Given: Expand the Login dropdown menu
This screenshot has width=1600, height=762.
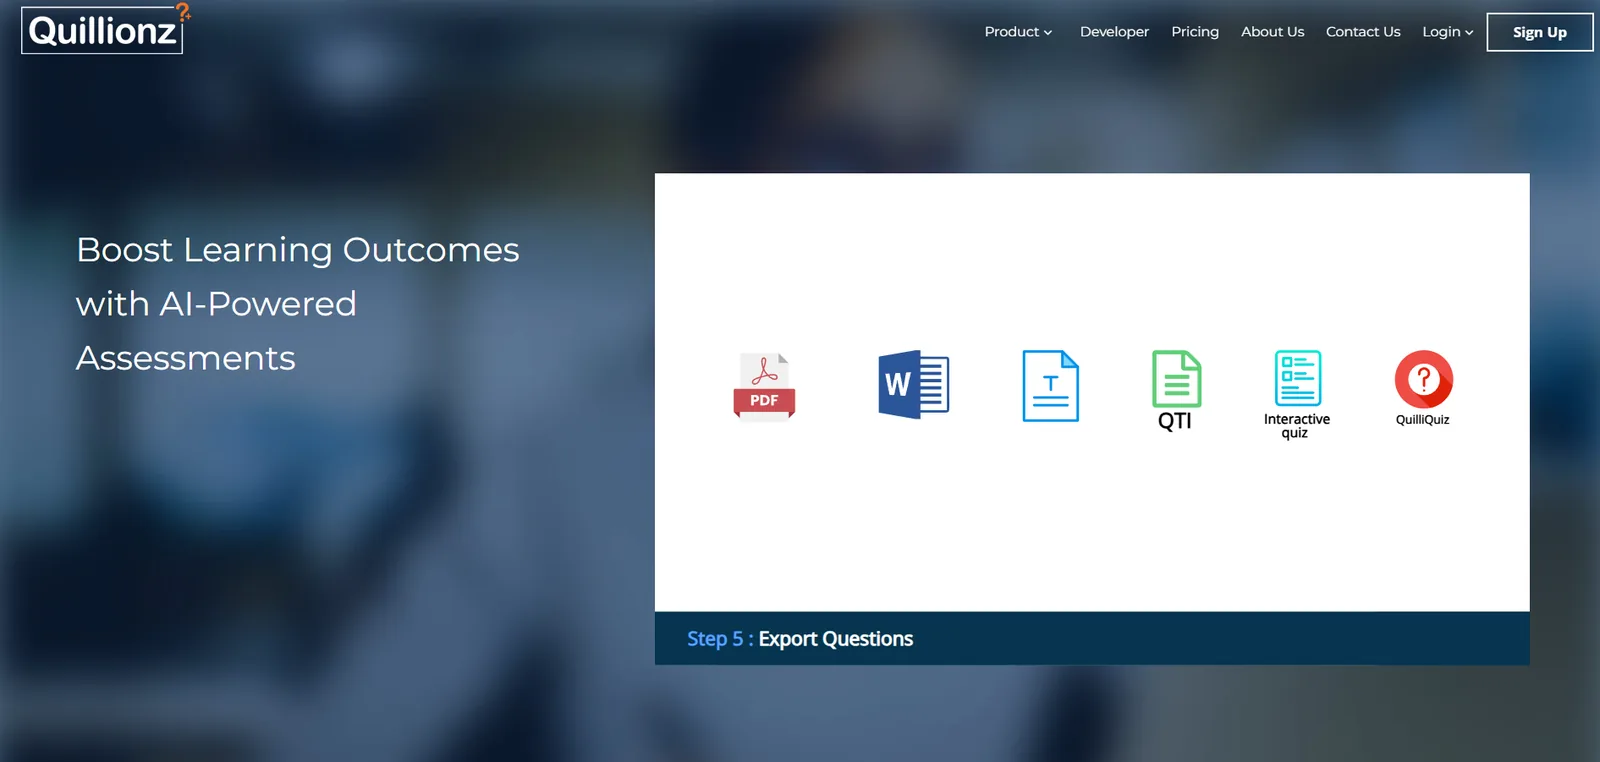Looking at the screenshot, I should point(1447,32).
